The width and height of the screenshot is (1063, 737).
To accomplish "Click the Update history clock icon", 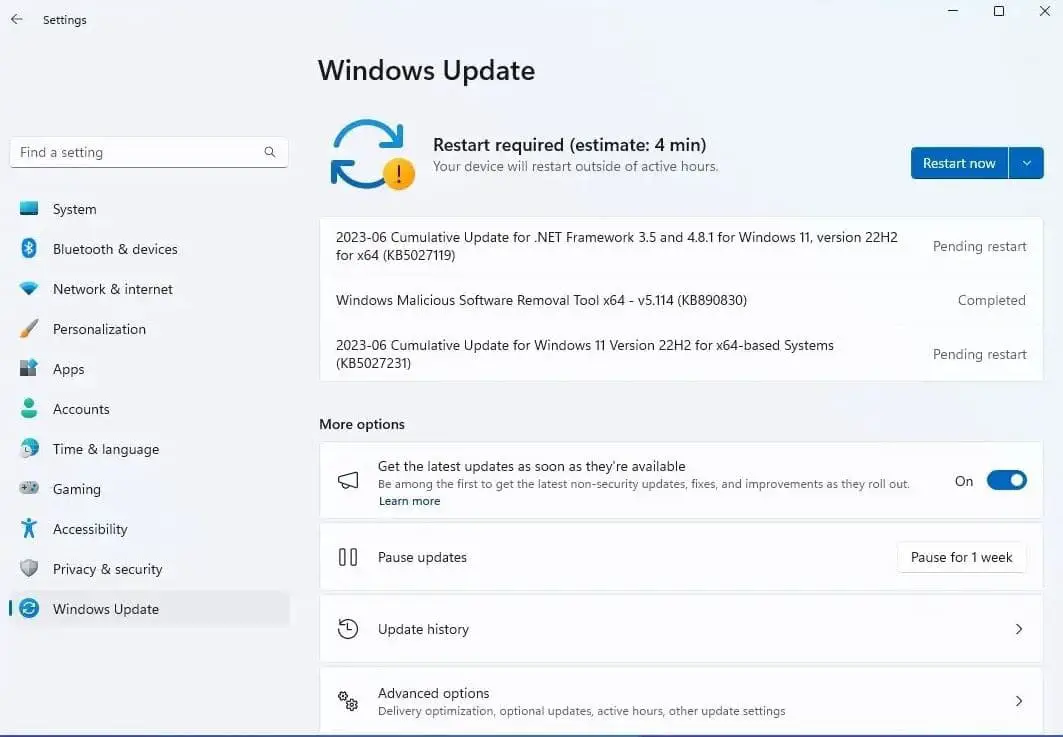I will coord(348,629).
